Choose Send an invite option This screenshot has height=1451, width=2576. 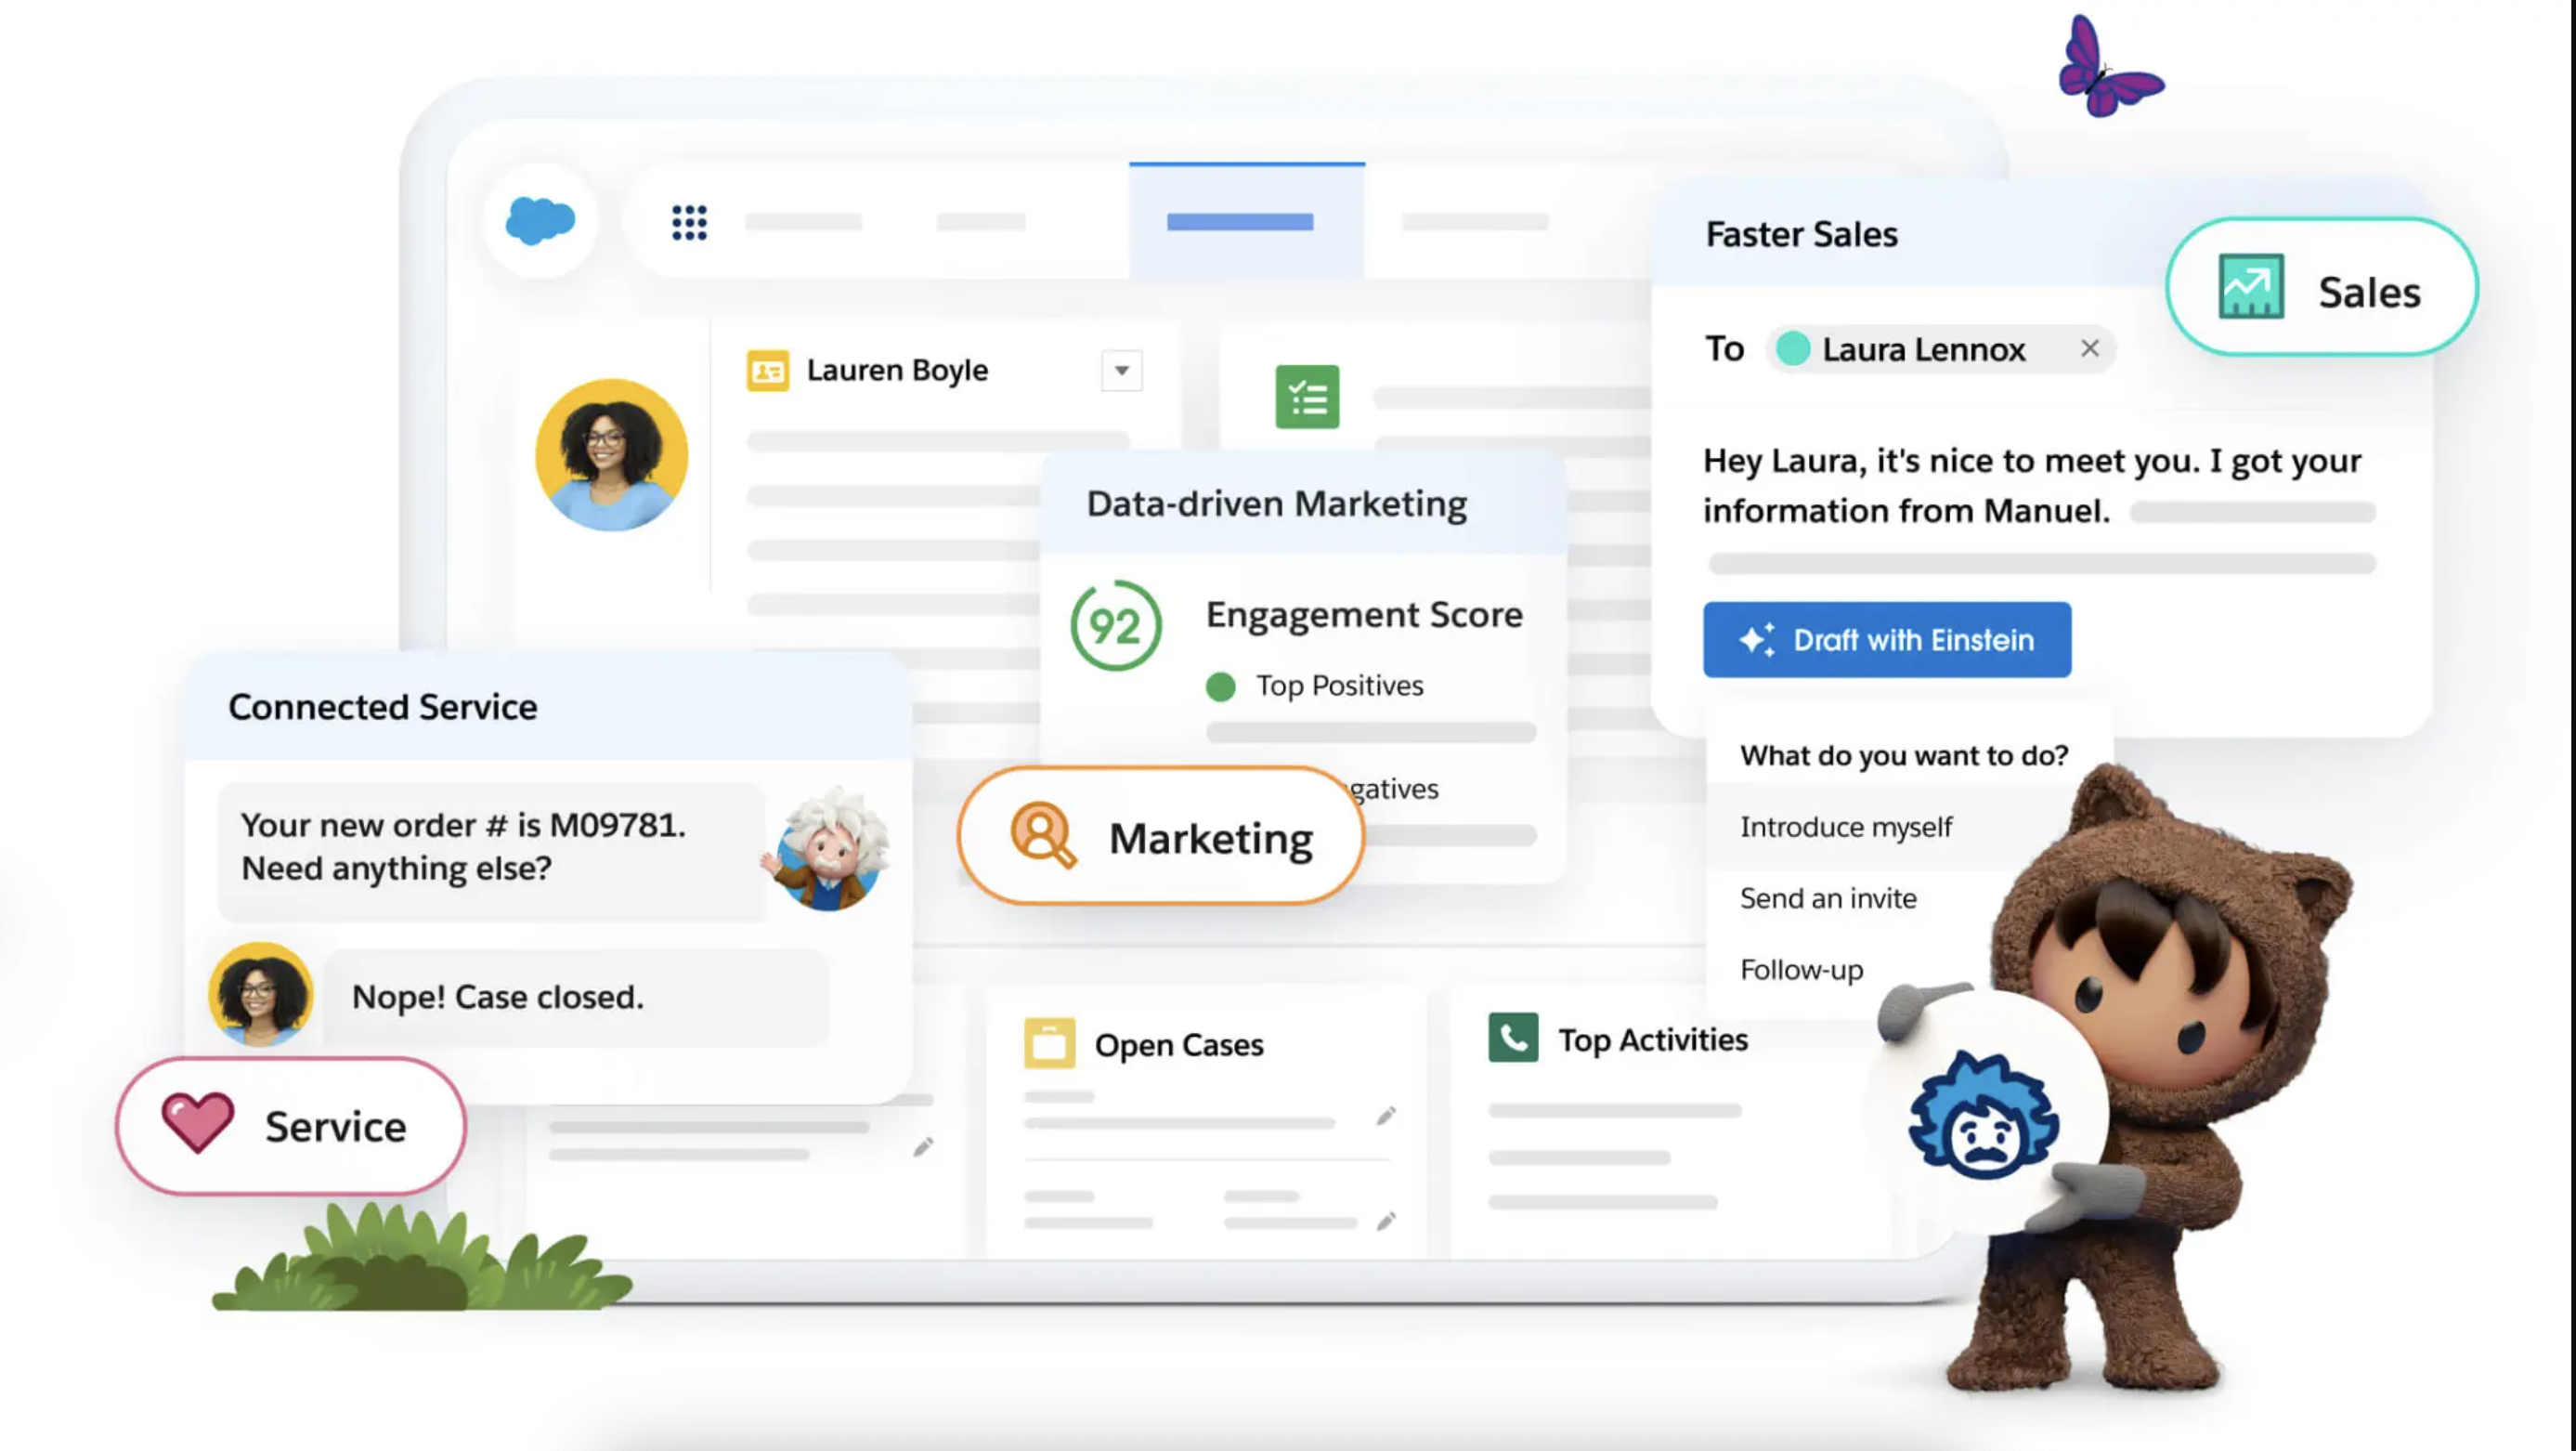(x=1828, y=899)
